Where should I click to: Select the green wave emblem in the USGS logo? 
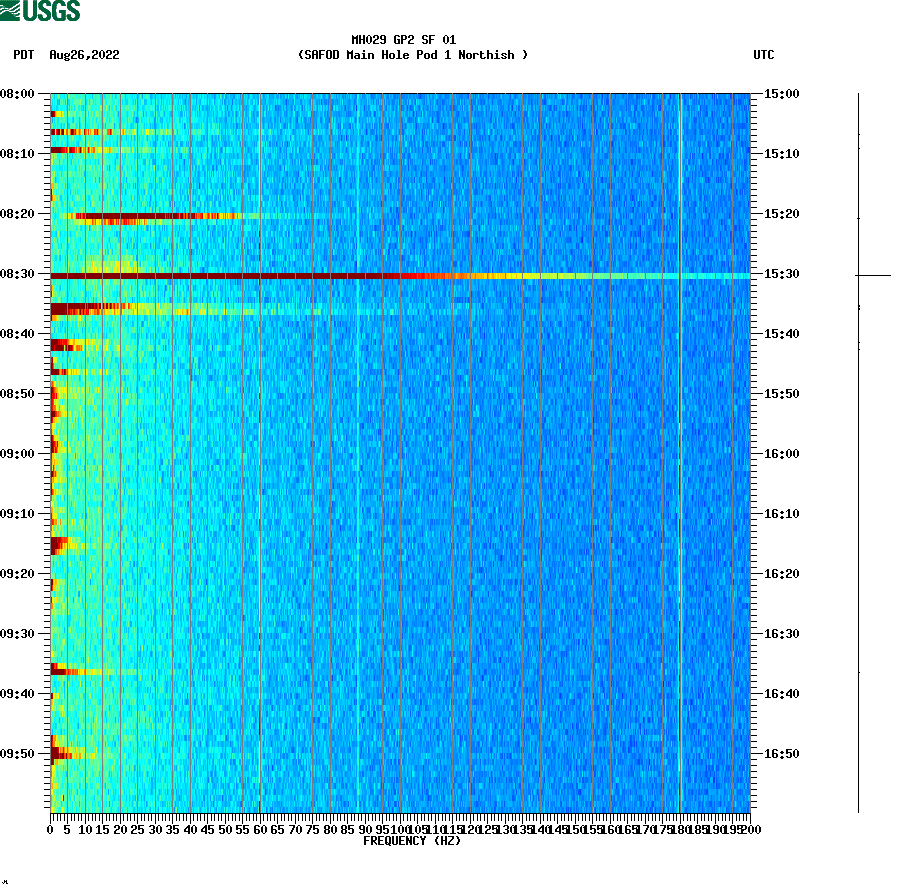click(x=11, y=10)
